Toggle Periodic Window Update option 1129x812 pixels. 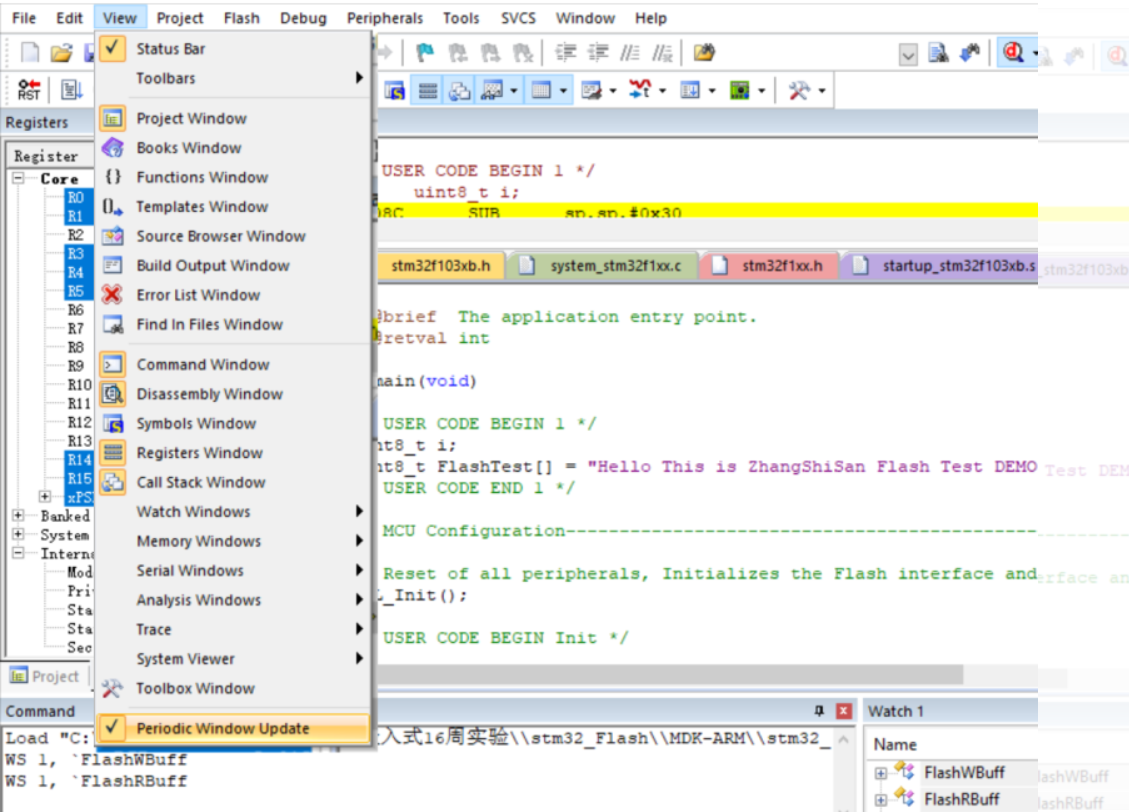(233, 728)
